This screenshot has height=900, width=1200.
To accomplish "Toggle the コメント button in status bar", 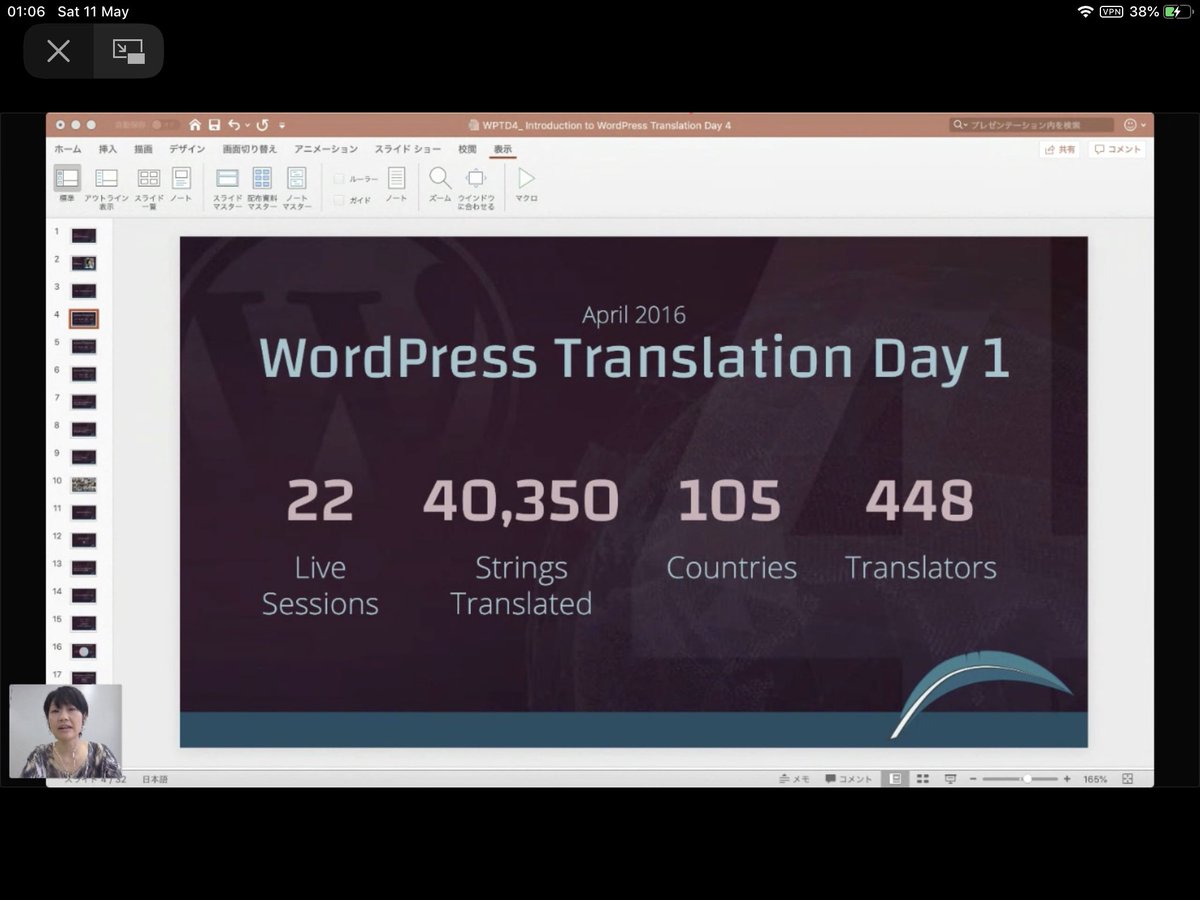I will pyautogui.click(x=849, y=778).
